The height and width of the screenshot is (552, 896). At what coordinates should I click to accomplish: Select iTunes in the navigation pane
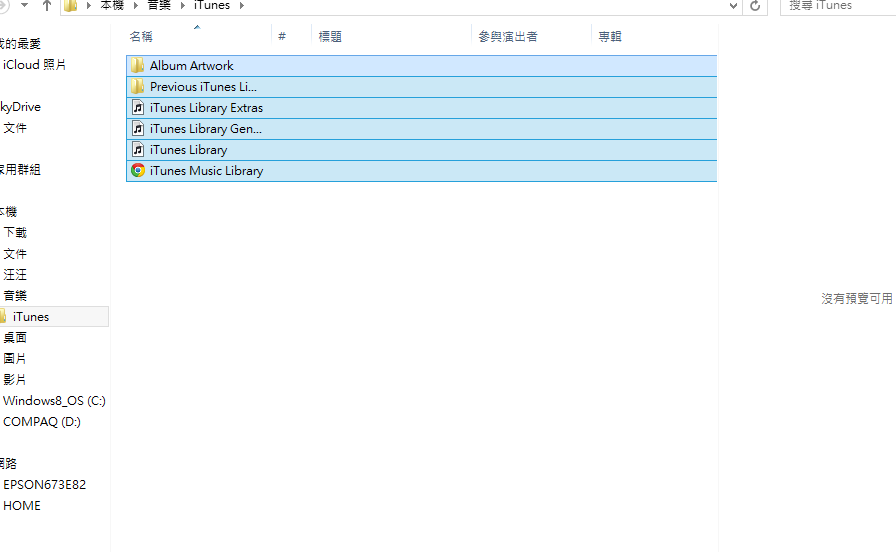(31, 317)
